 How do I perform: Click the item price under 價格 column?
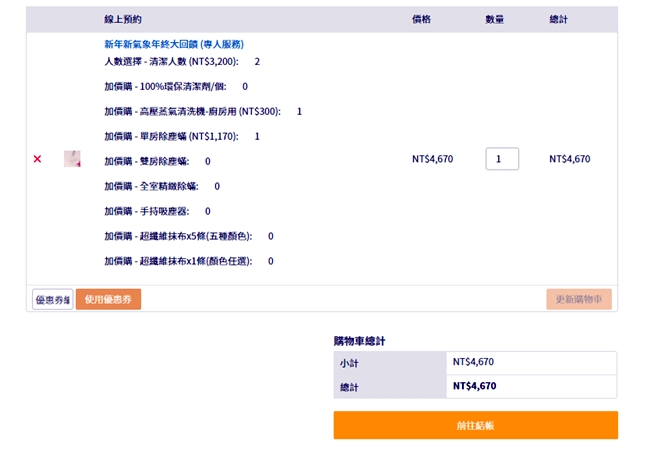tap(433, 159)
